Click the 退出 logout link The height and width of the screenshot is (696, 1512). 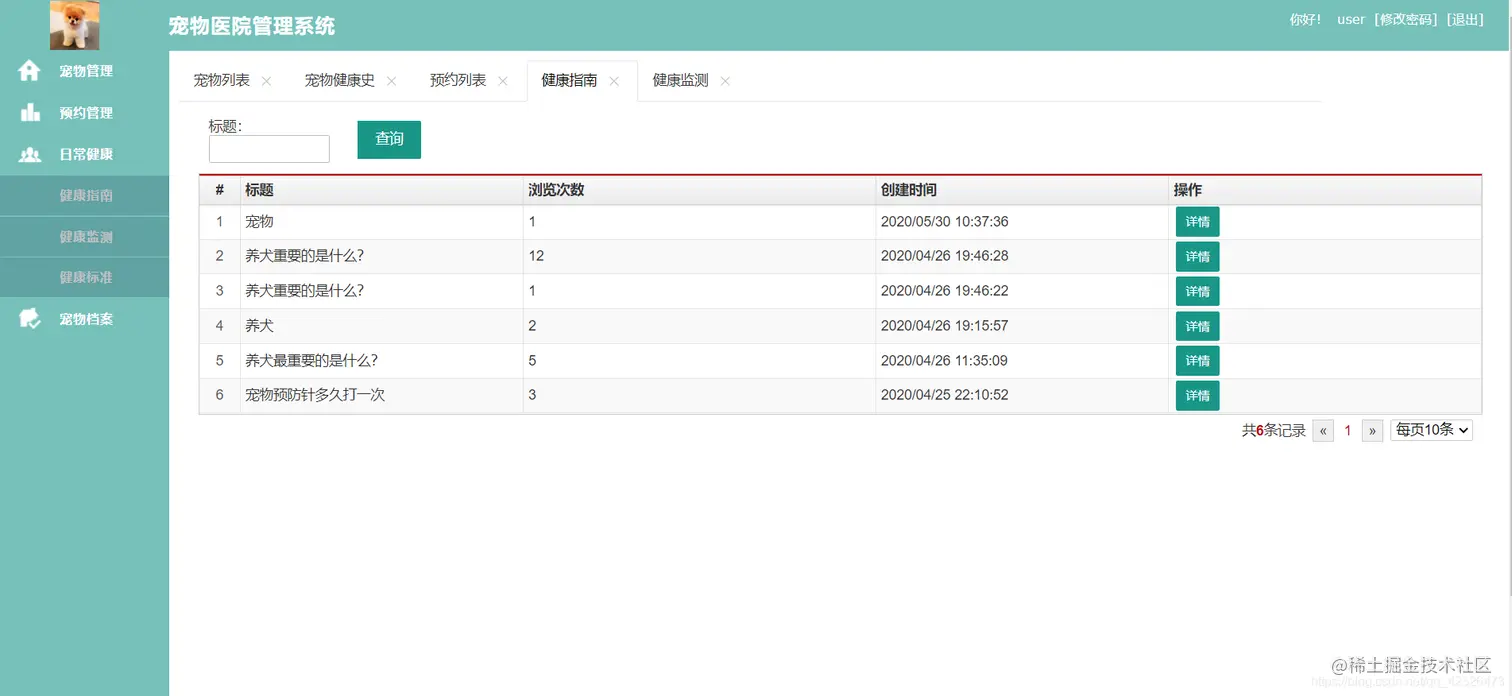pos(1465,19)
